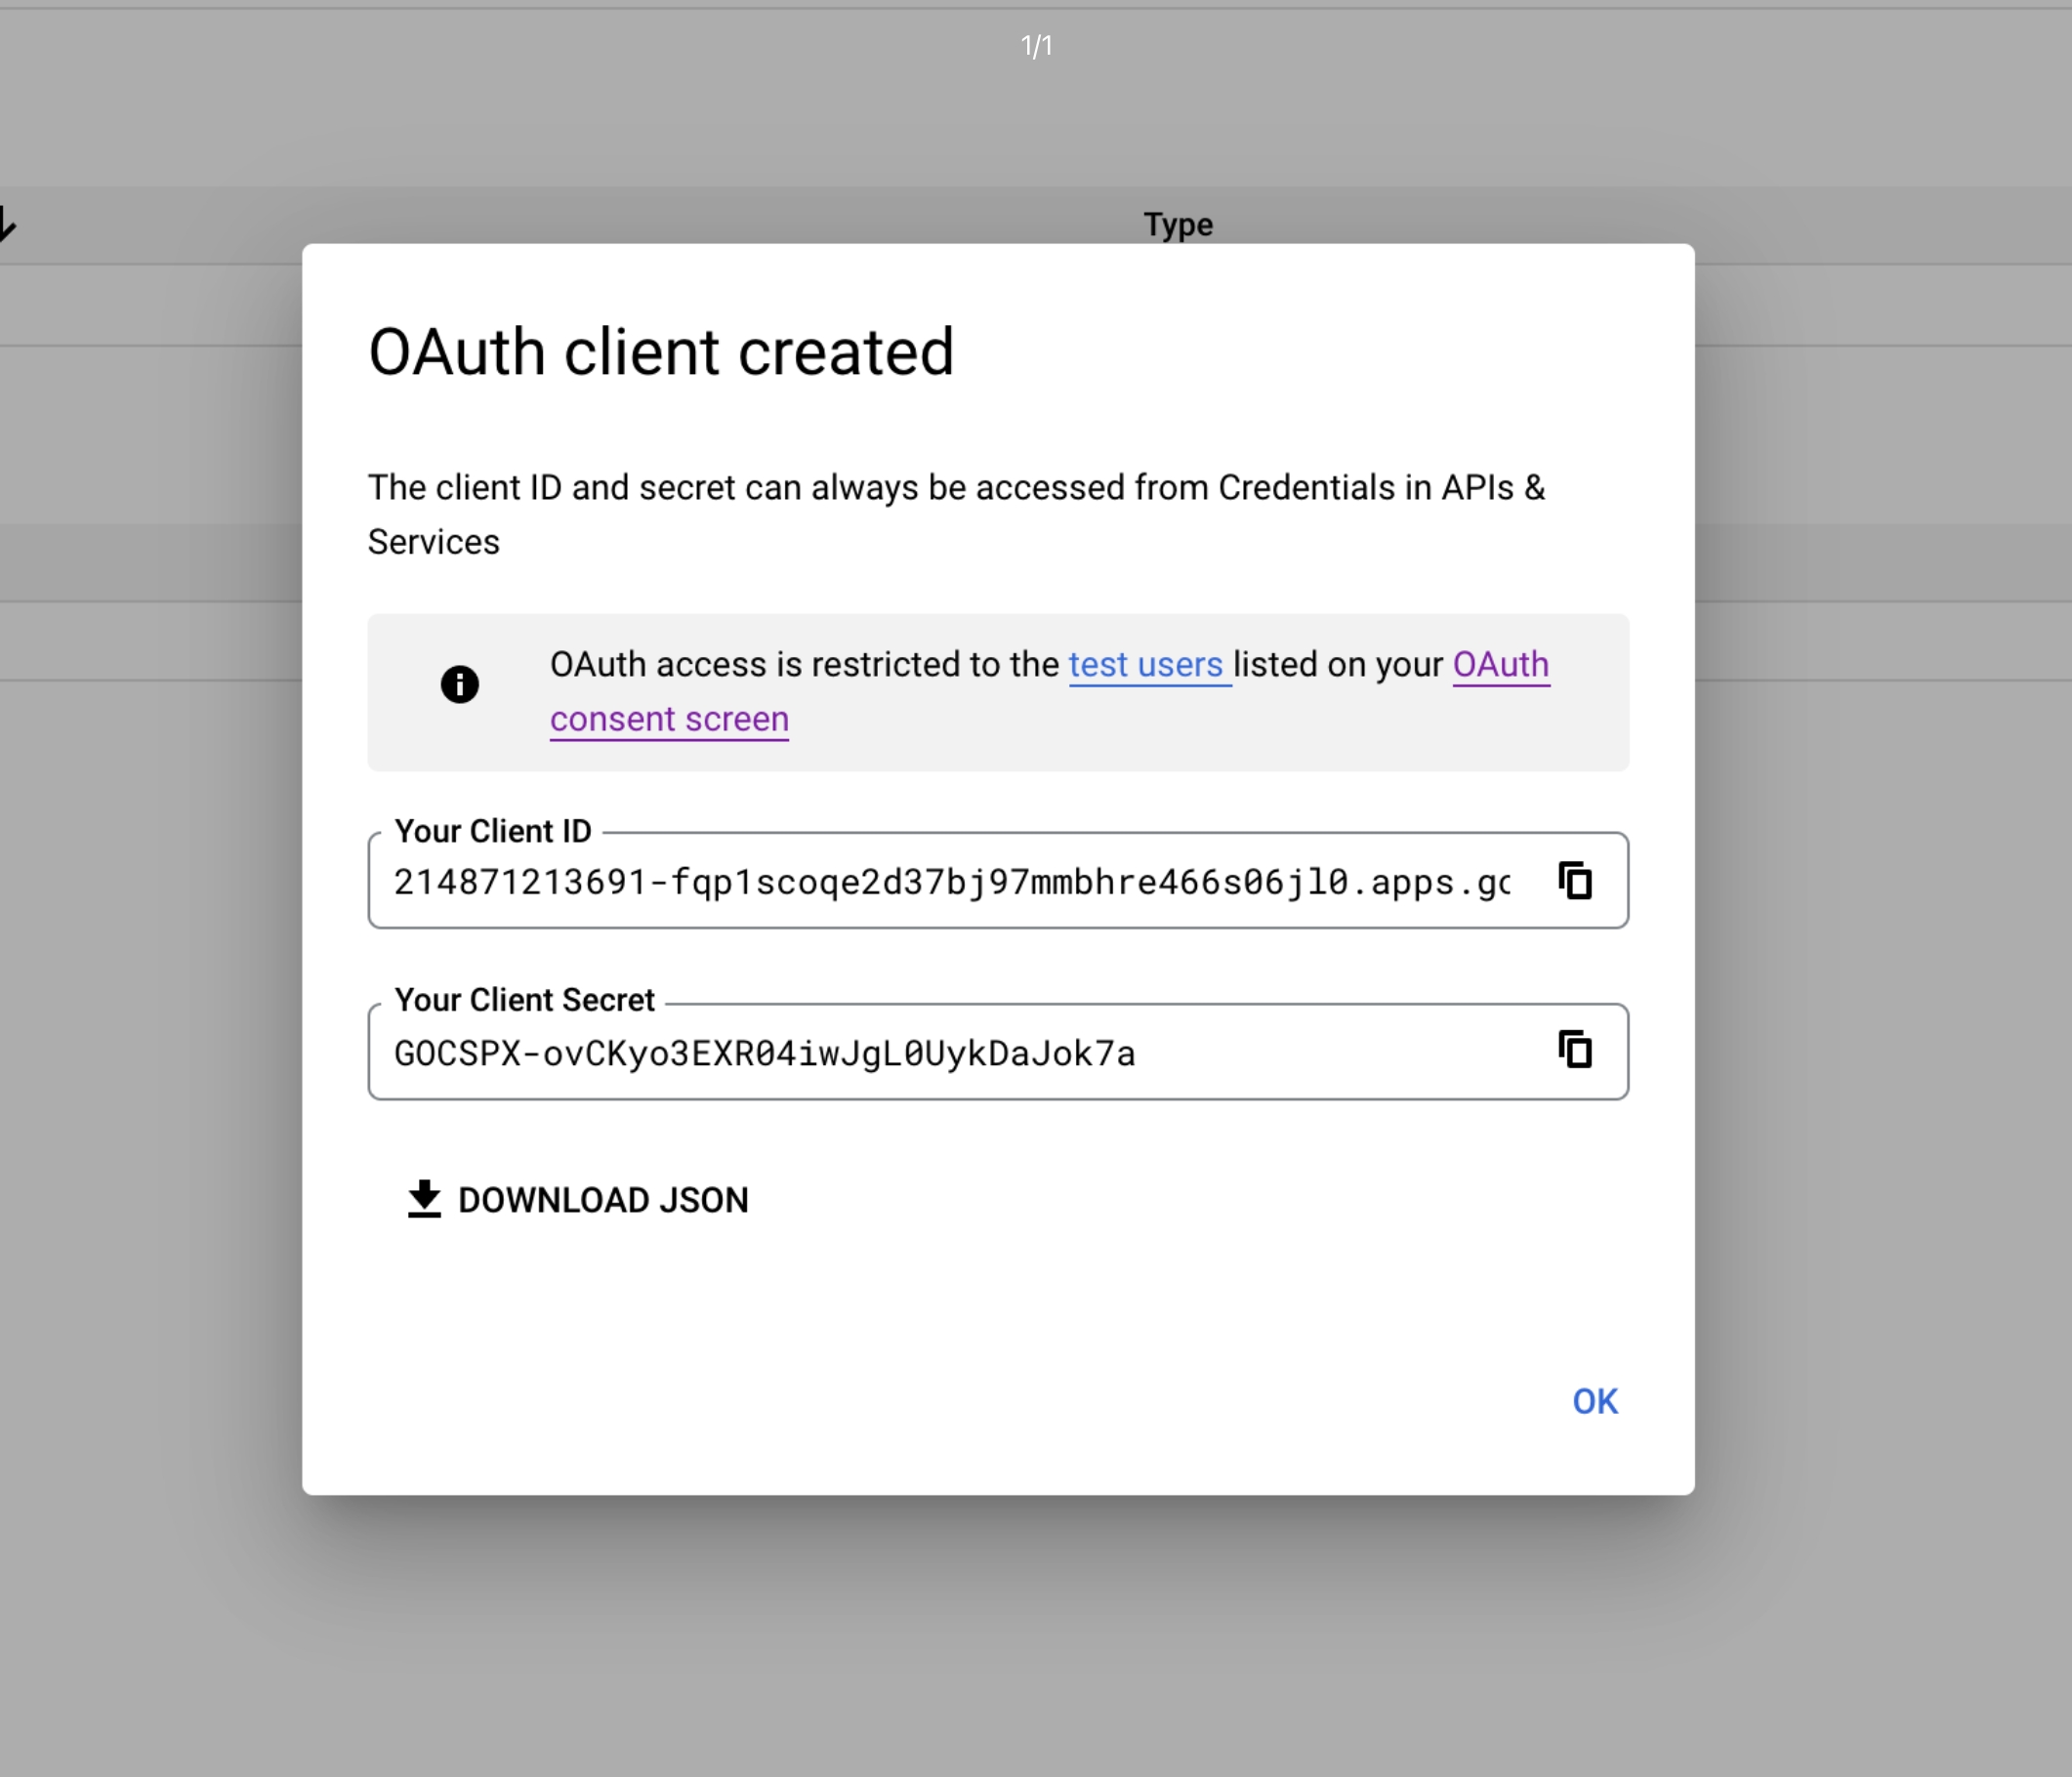Open the OAuth consent screen link
Screen dimensions: 2072x1777
669,720
